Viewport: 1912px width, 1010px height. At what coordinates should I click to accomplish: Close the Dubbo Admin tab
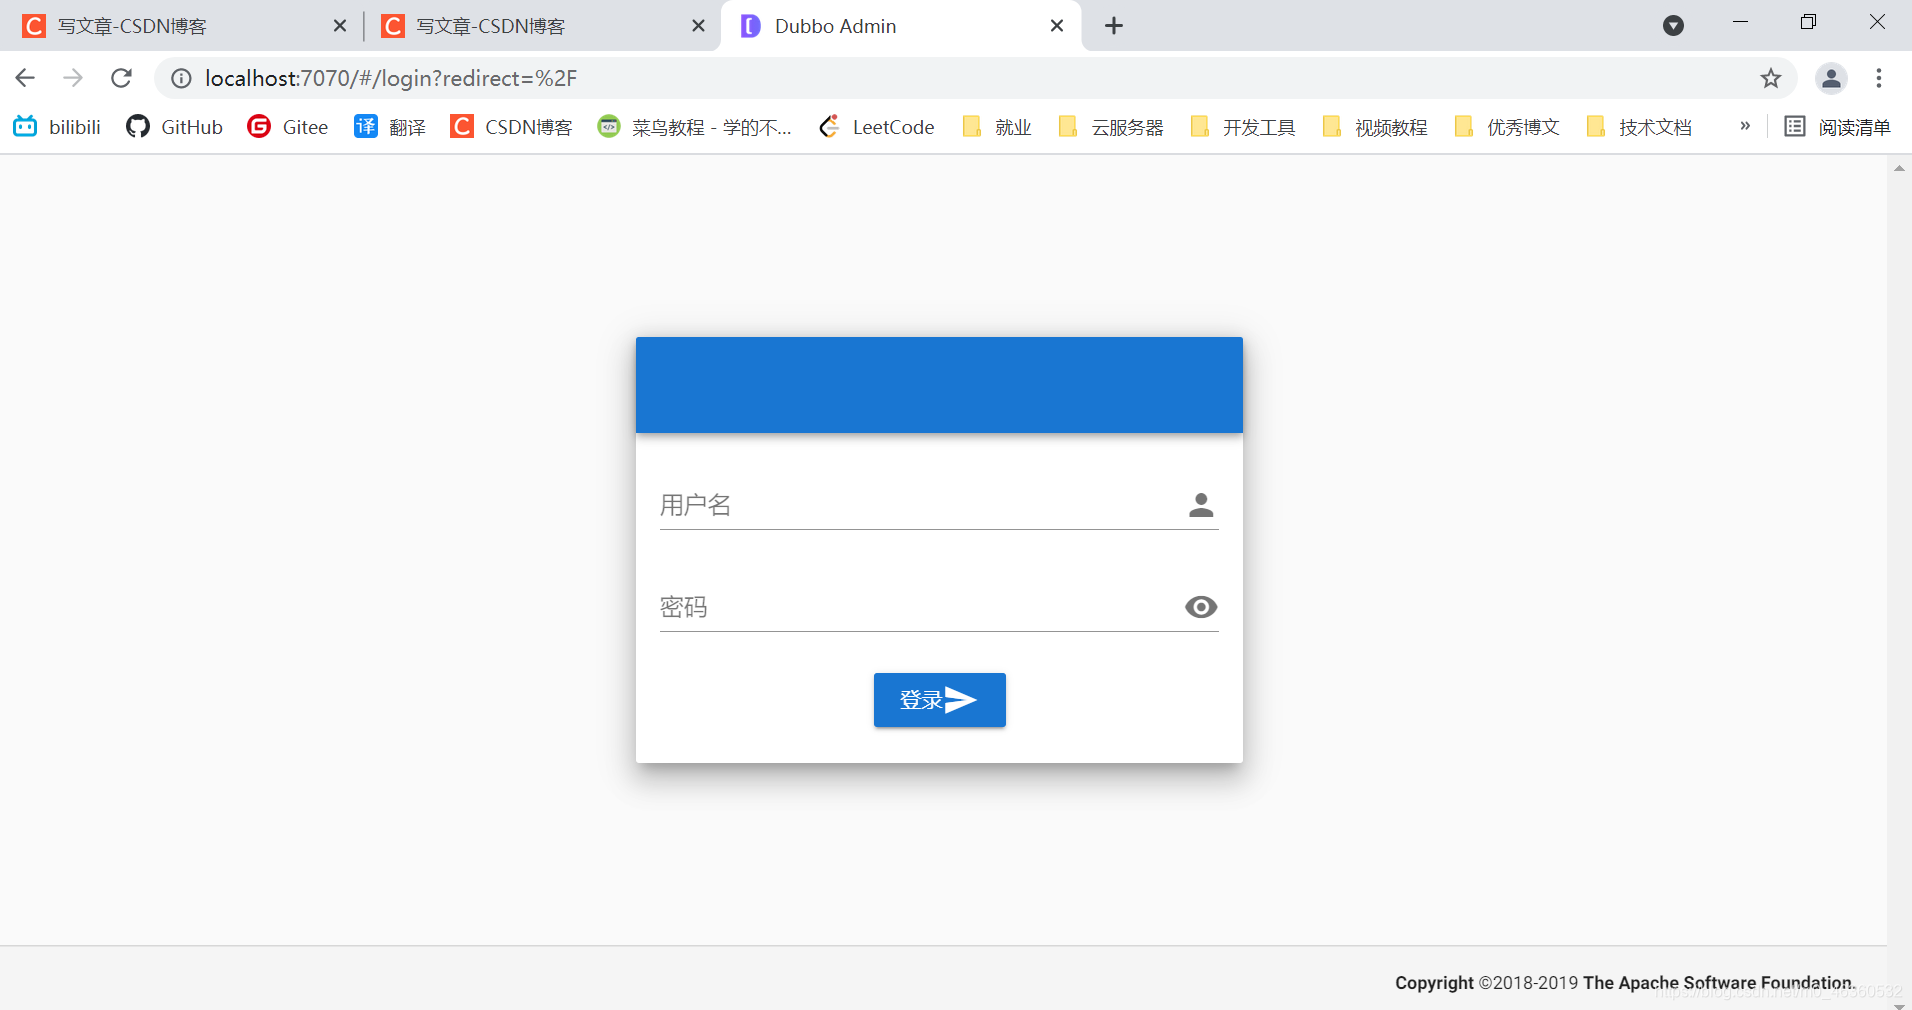[1057, 26]
